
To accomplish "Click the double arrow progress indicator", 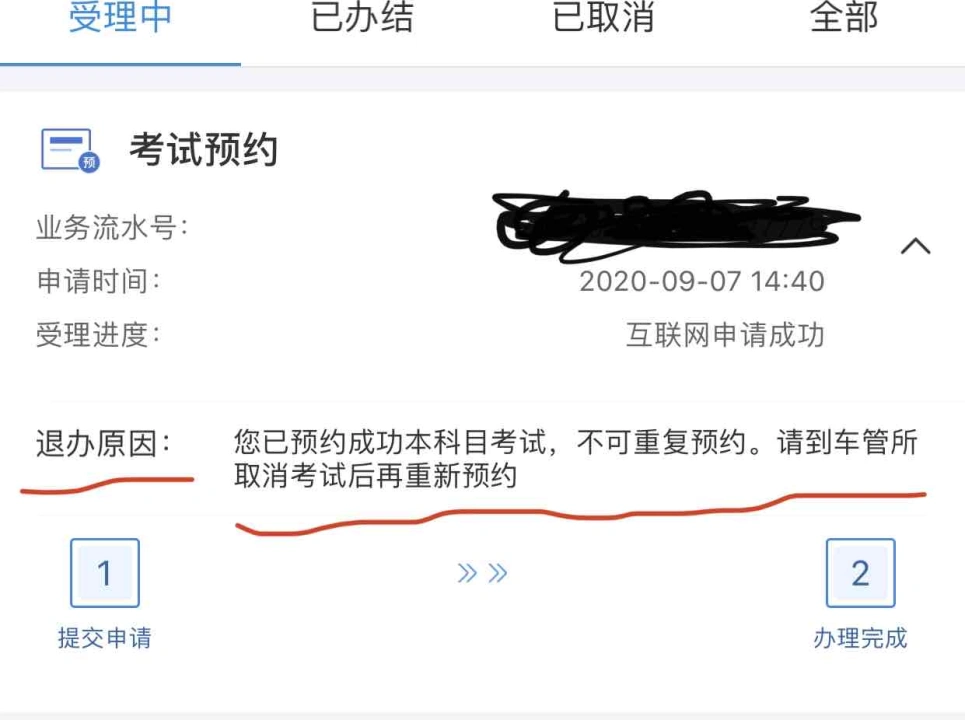I will [482, 573].
